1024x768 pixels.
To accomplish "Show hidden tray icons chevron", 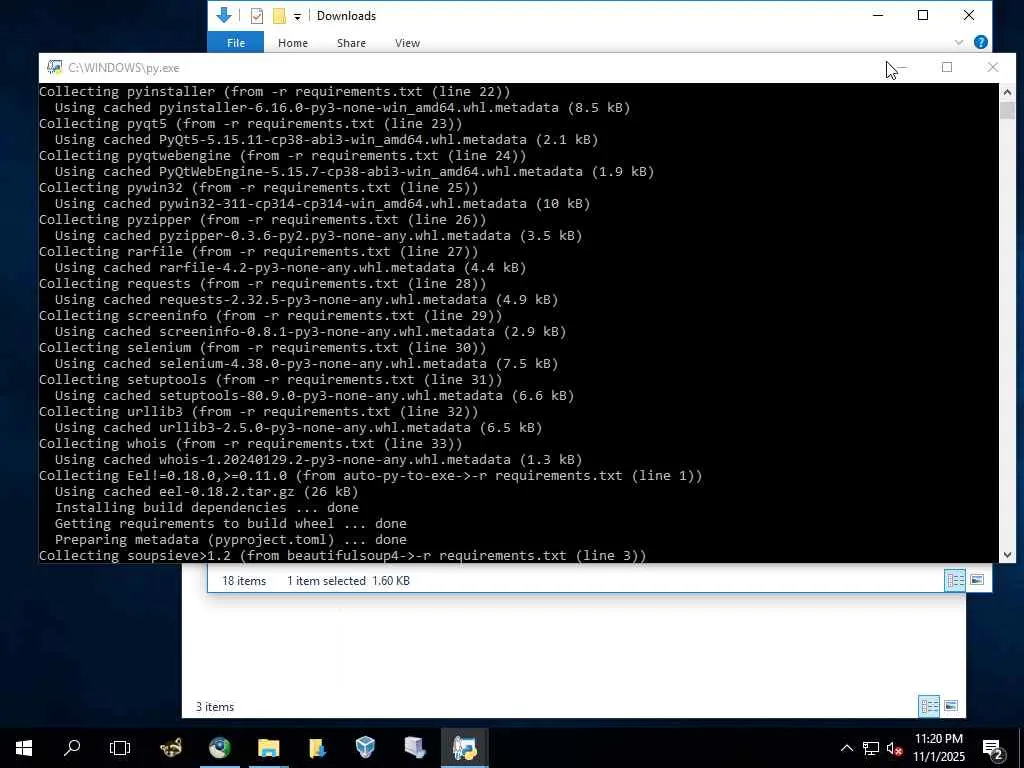I will 846,748.
